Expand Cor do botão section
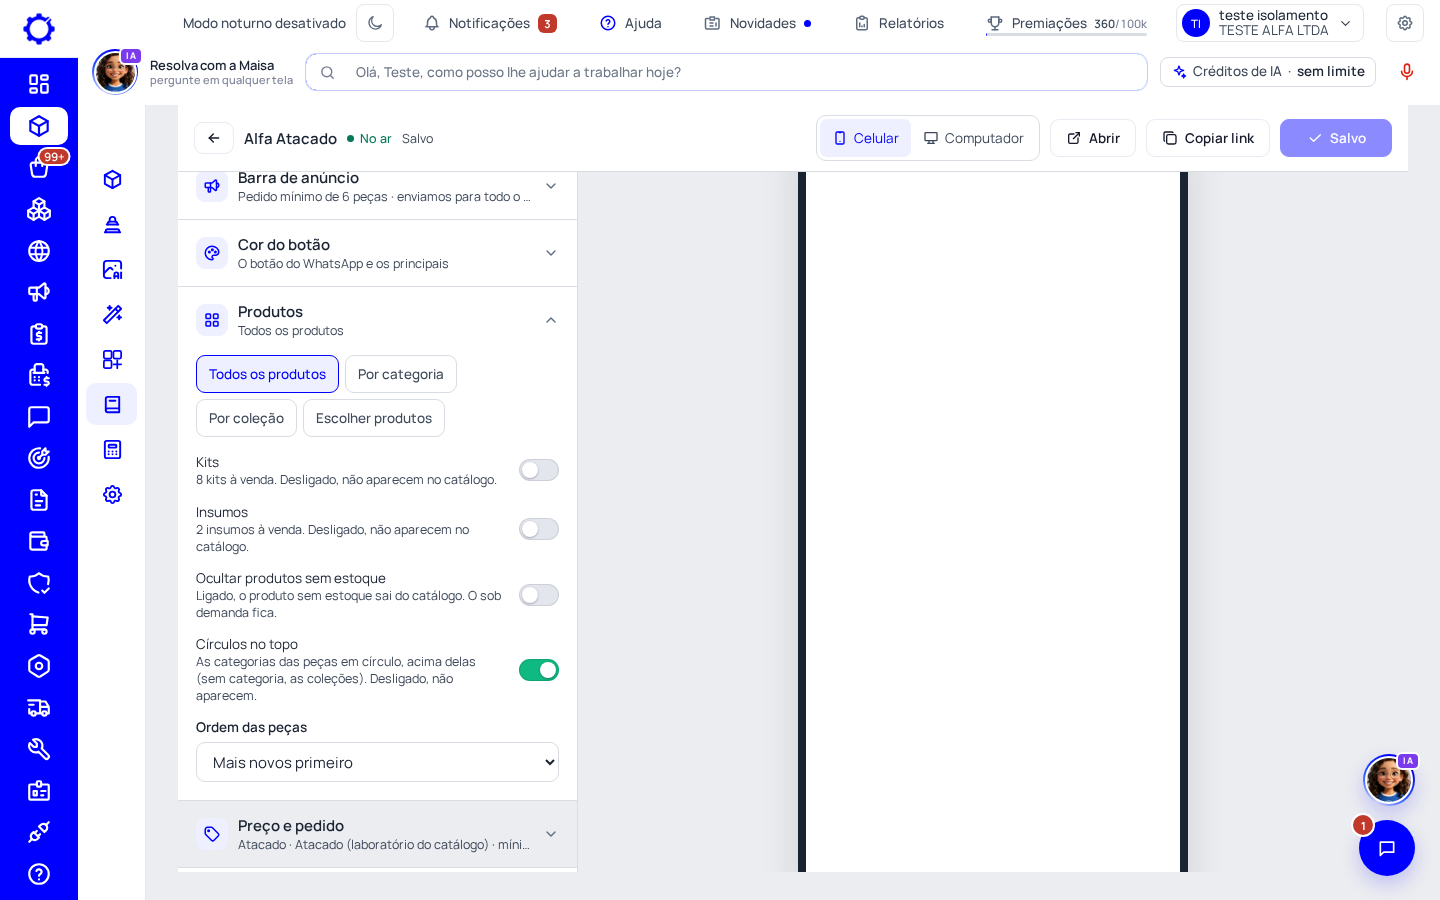 [377, 253]
